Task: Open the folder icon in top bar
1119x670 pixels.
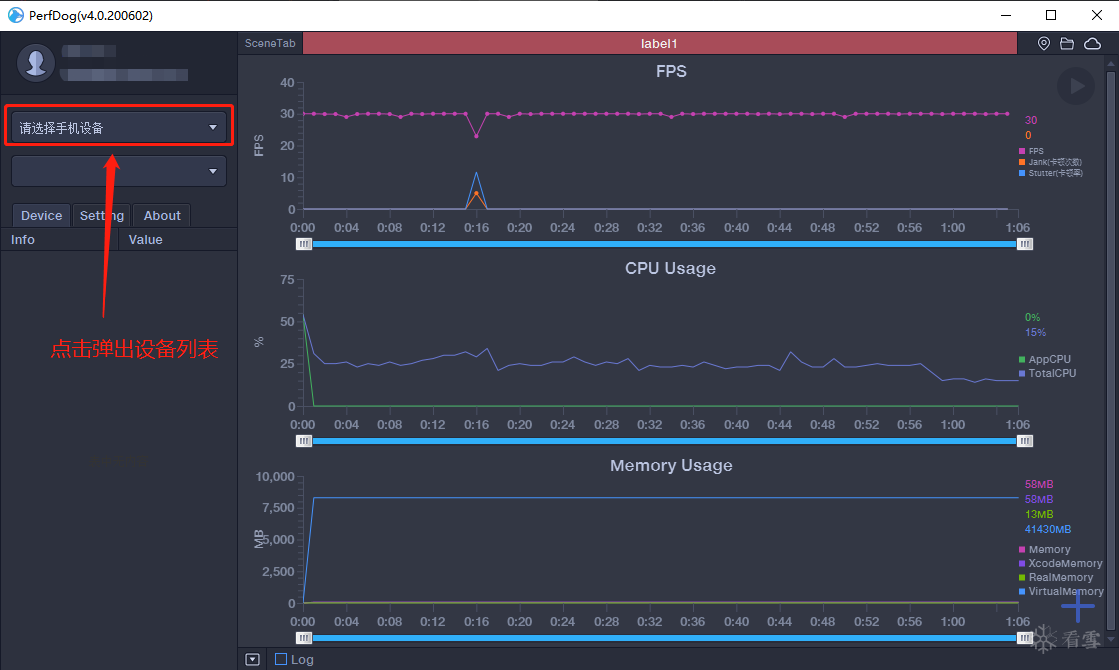Action: (1067, 44)
